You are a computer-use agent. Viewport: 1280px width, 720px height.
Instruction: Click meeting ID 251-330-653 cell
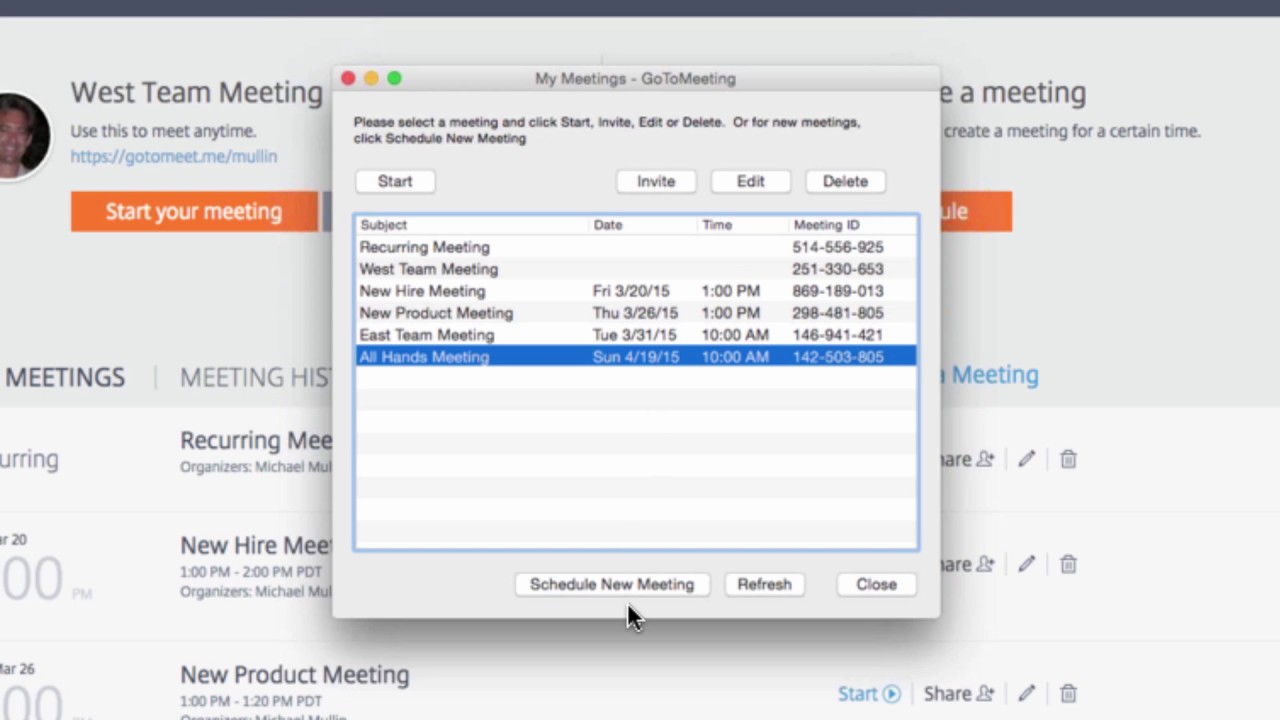[x=838, y=269]
